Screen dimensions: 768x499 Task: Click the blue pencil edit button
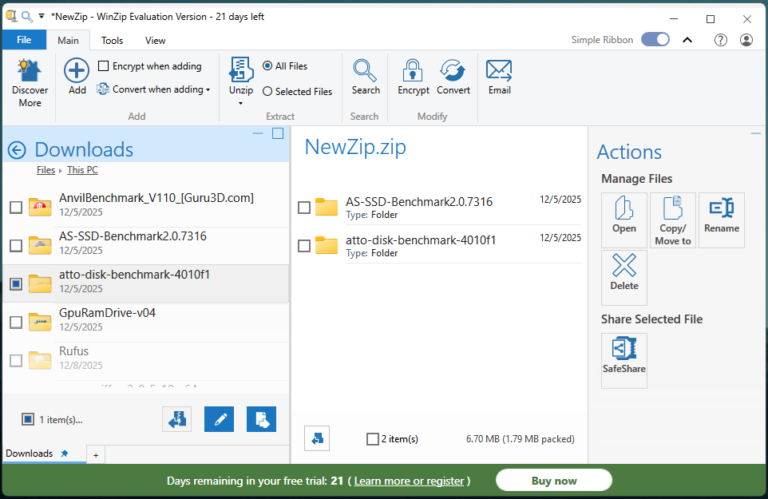pyautogui.click(x=219, y=419)
